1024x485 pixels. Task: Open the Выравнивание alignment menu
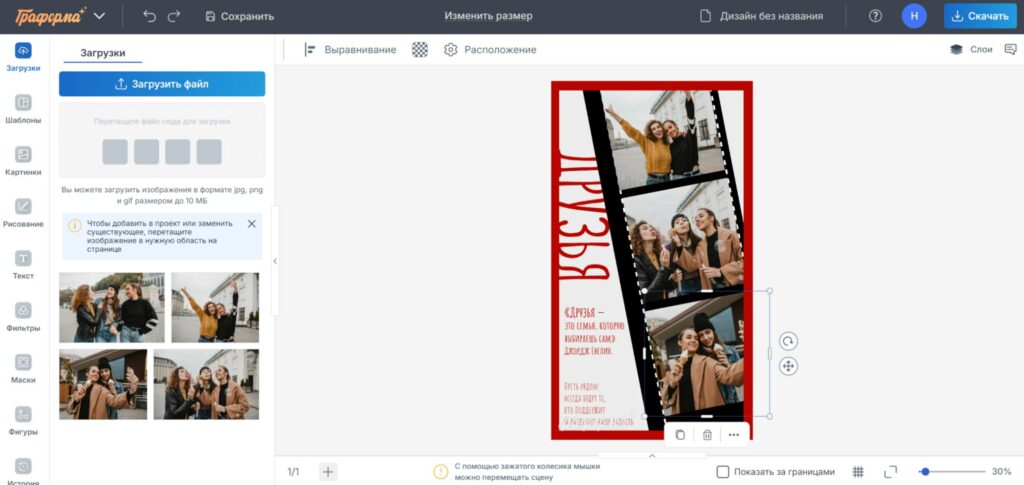tap(350, 50)
